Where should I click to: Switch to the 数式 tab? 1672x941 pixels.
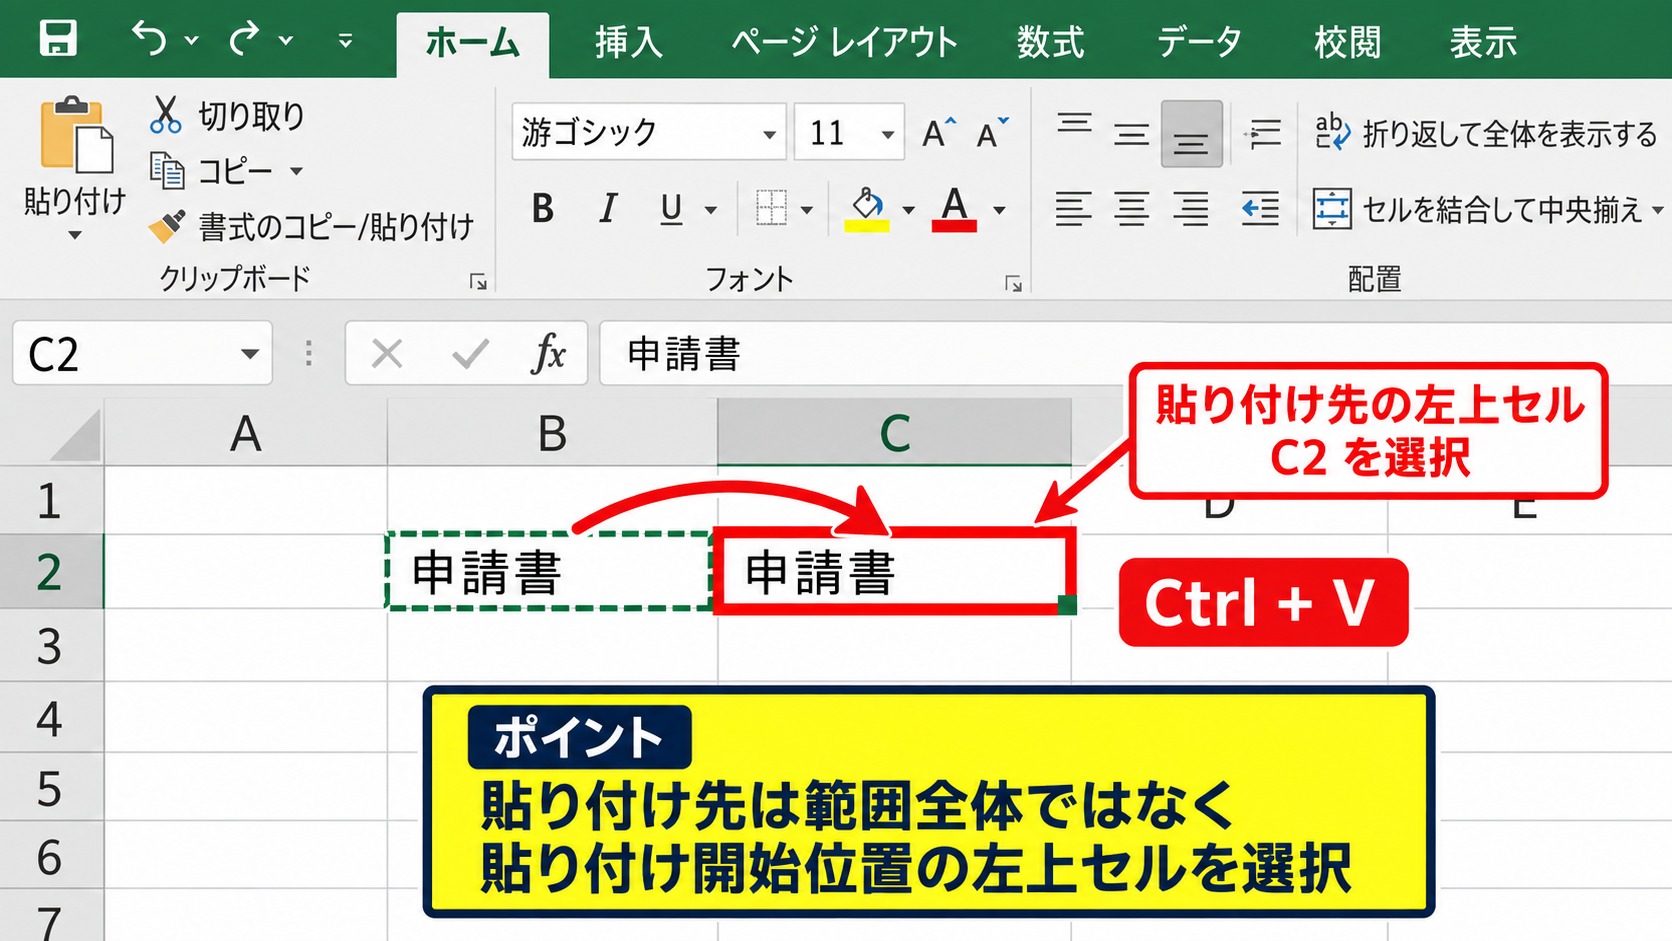pyautogui.click(x=1050, y=42)
